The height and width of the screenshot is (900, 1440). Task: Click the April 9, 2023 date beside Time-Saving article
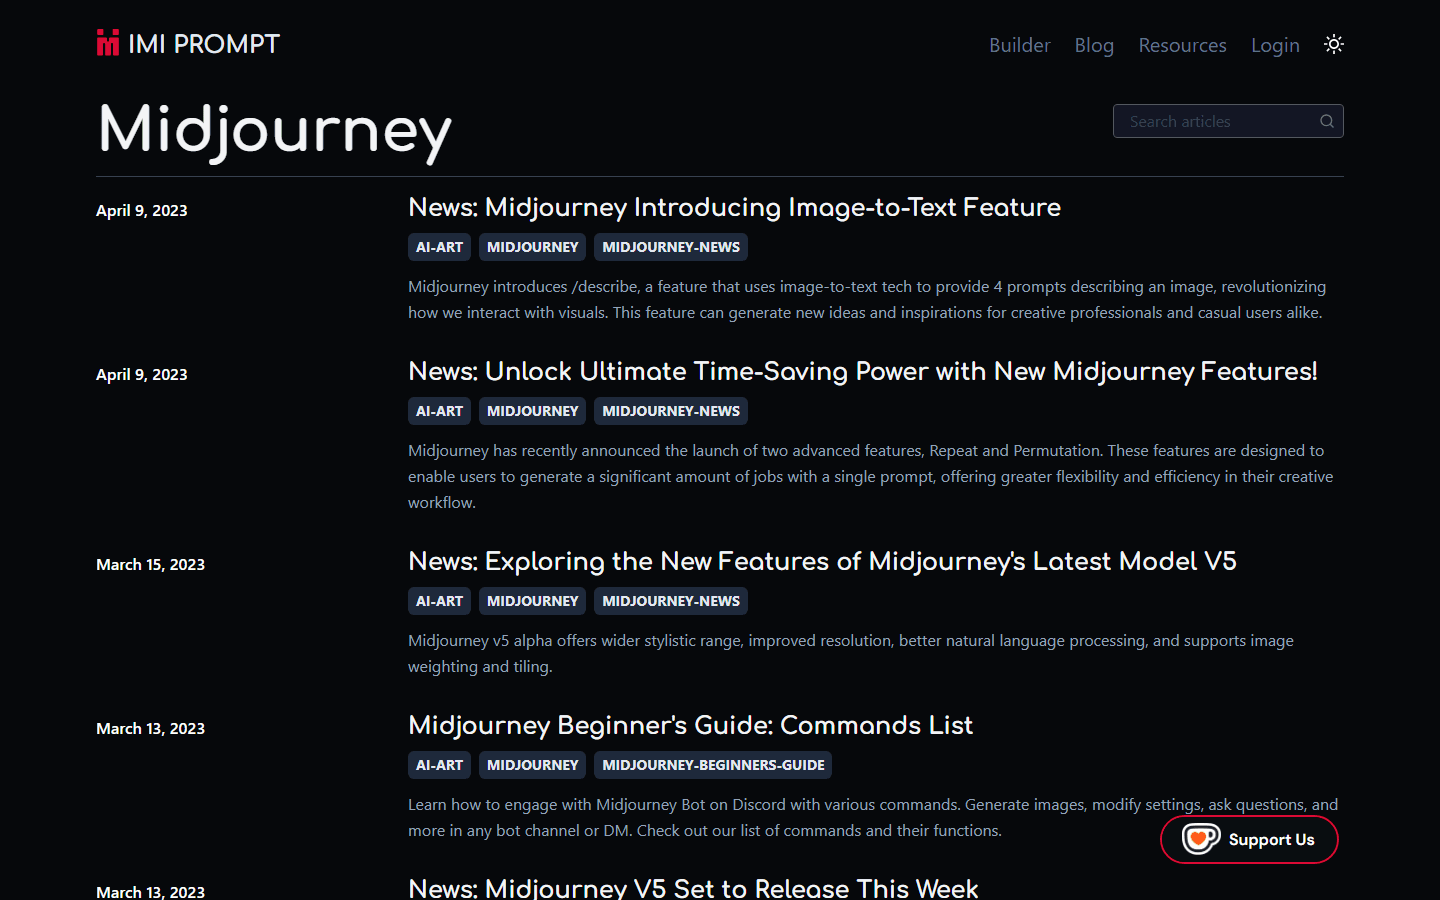[x=142, y=374]
